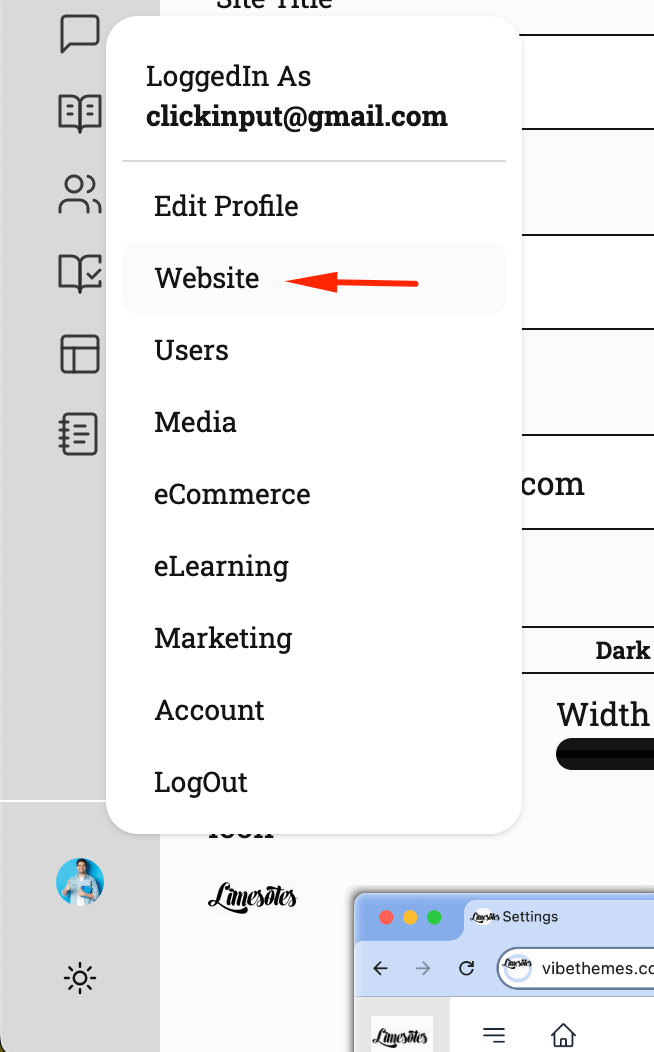Open the hamburger menu in preview
The image size is (654, 1052).
click(x=494, y=1034)
